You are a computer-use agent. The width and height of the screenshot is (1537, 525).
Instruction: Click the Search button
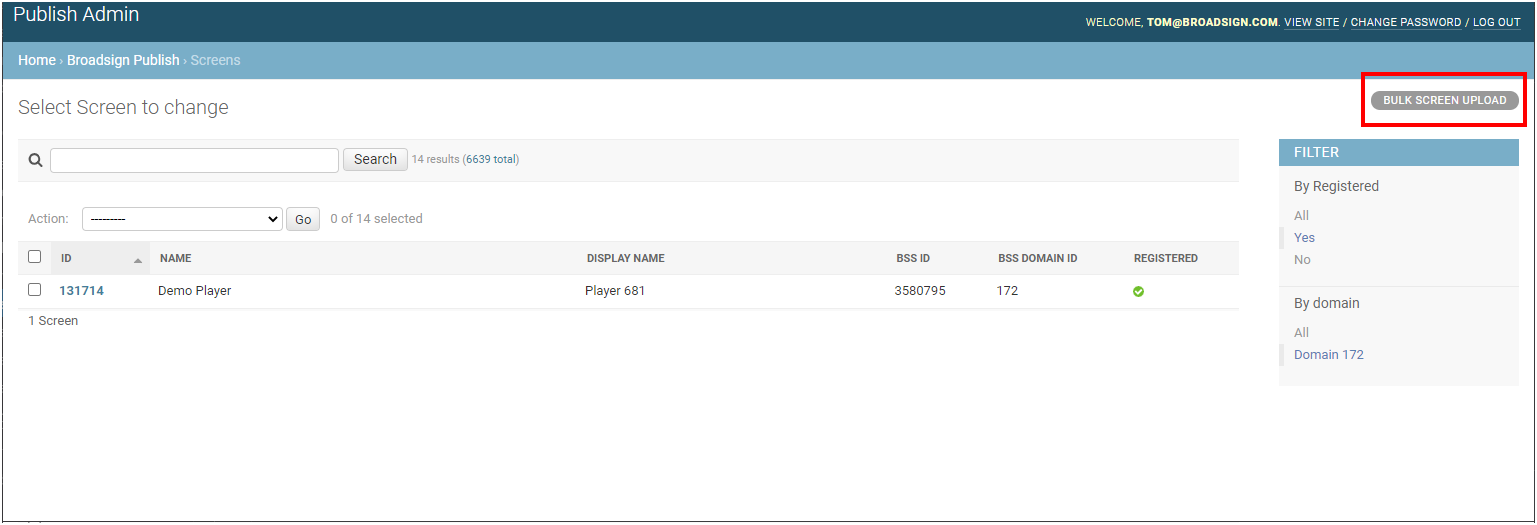(375, 159)
